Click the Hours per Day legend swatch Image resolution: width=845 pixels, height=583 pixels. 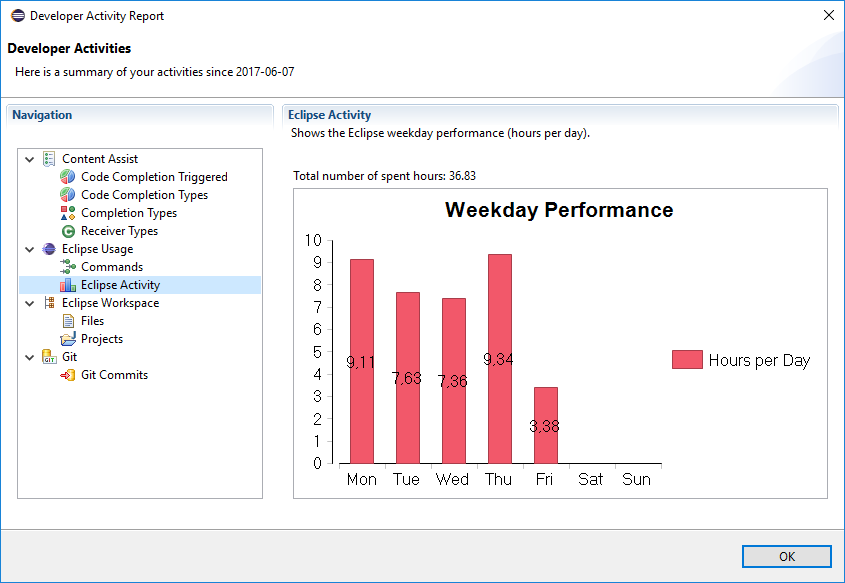point(687,359)
